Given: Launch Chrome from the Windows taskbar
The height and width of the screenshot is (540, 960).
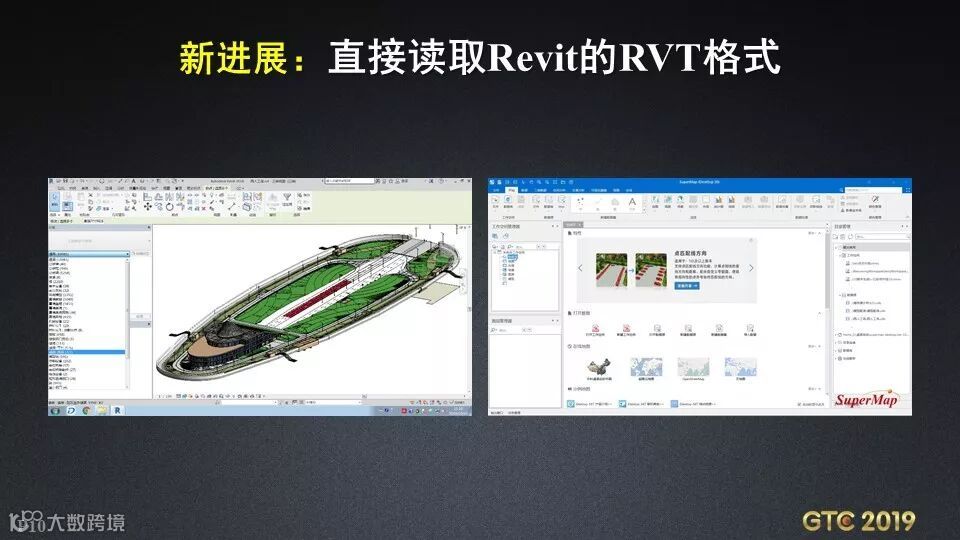Looking at the screenshot, I should [x=86, y=410].
